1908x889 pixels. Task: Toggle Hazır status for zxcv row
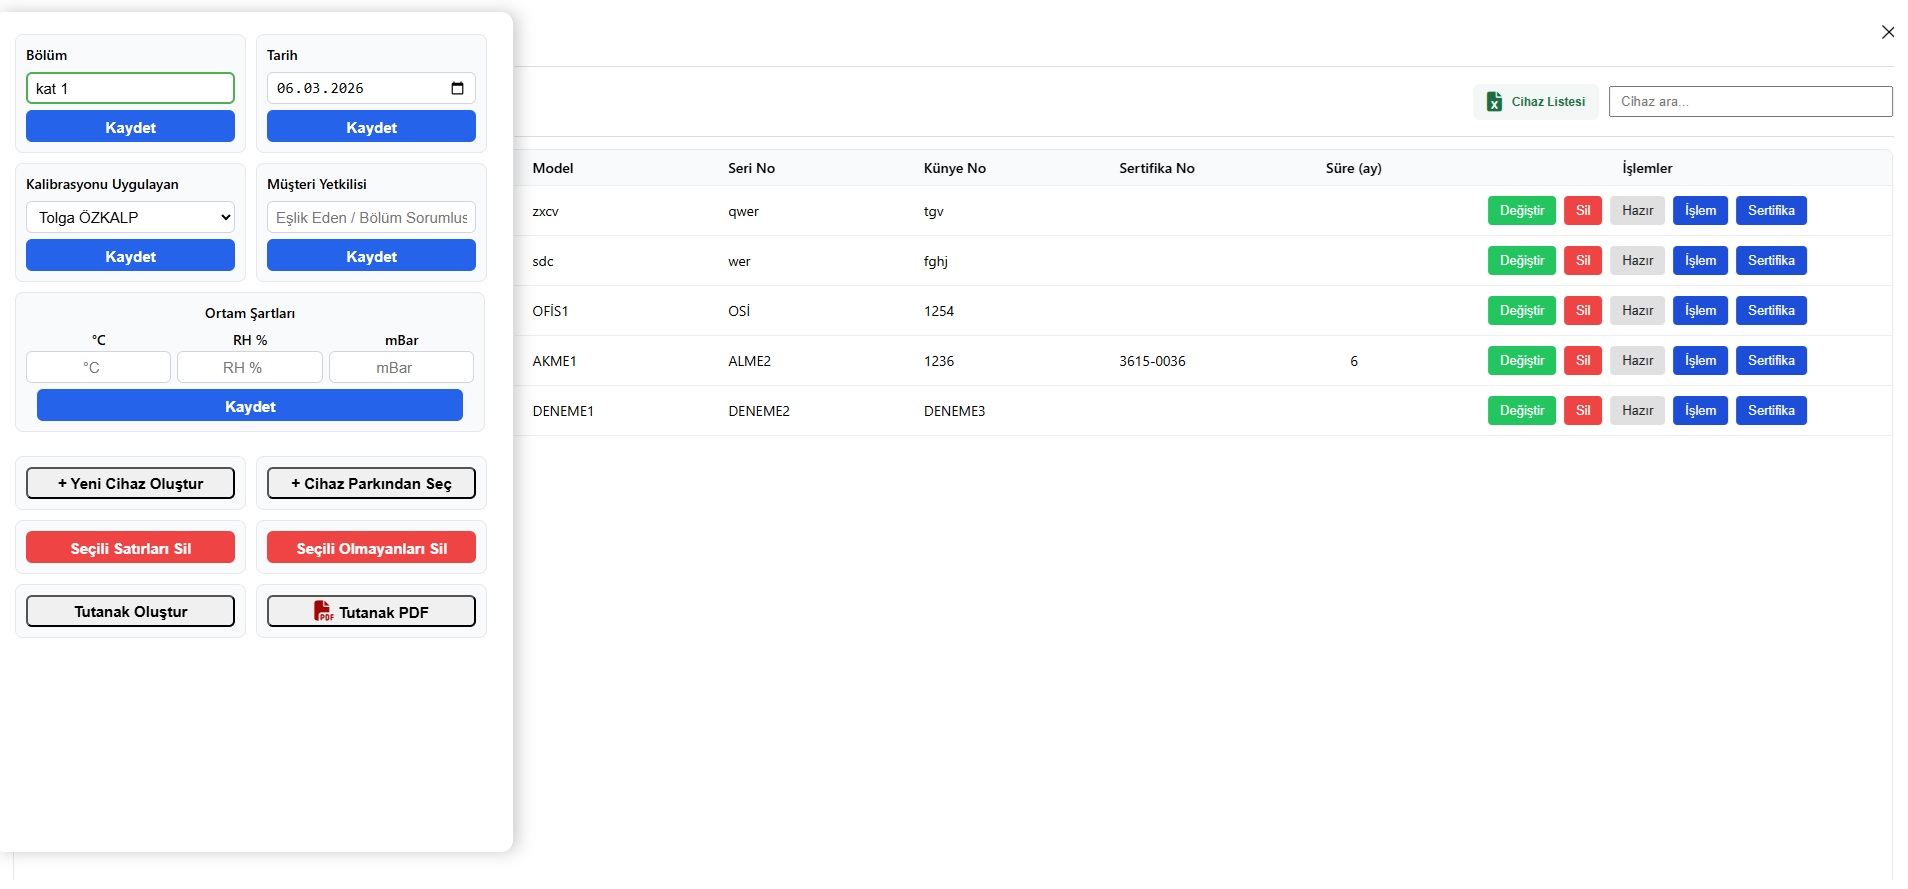click(1637, 211)
